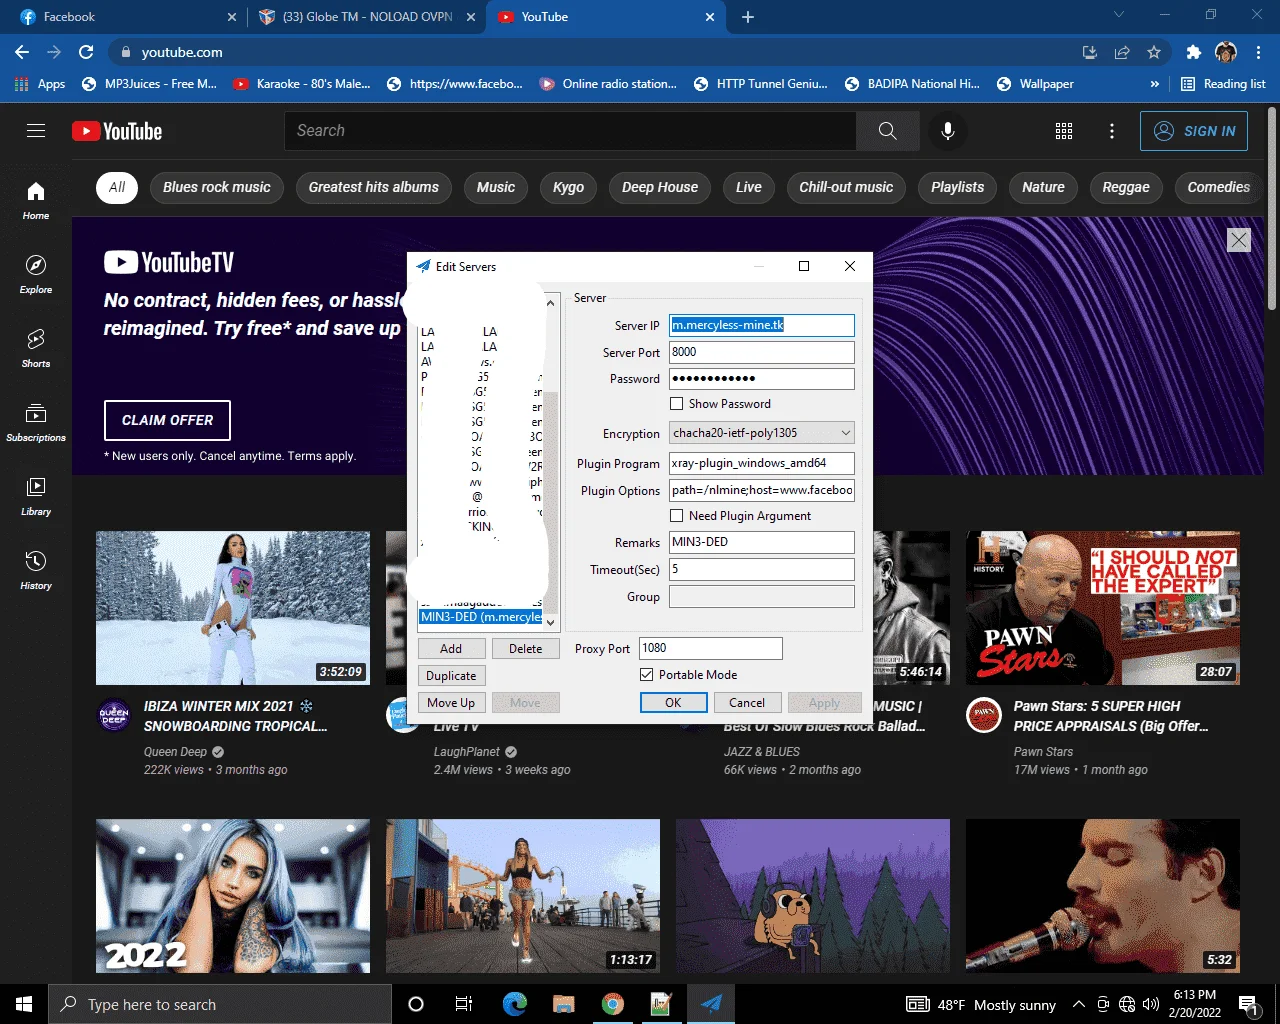Select MIN3-DED server in list
The width and height of the screenshot is (1280, 1024).
point(481,617)
